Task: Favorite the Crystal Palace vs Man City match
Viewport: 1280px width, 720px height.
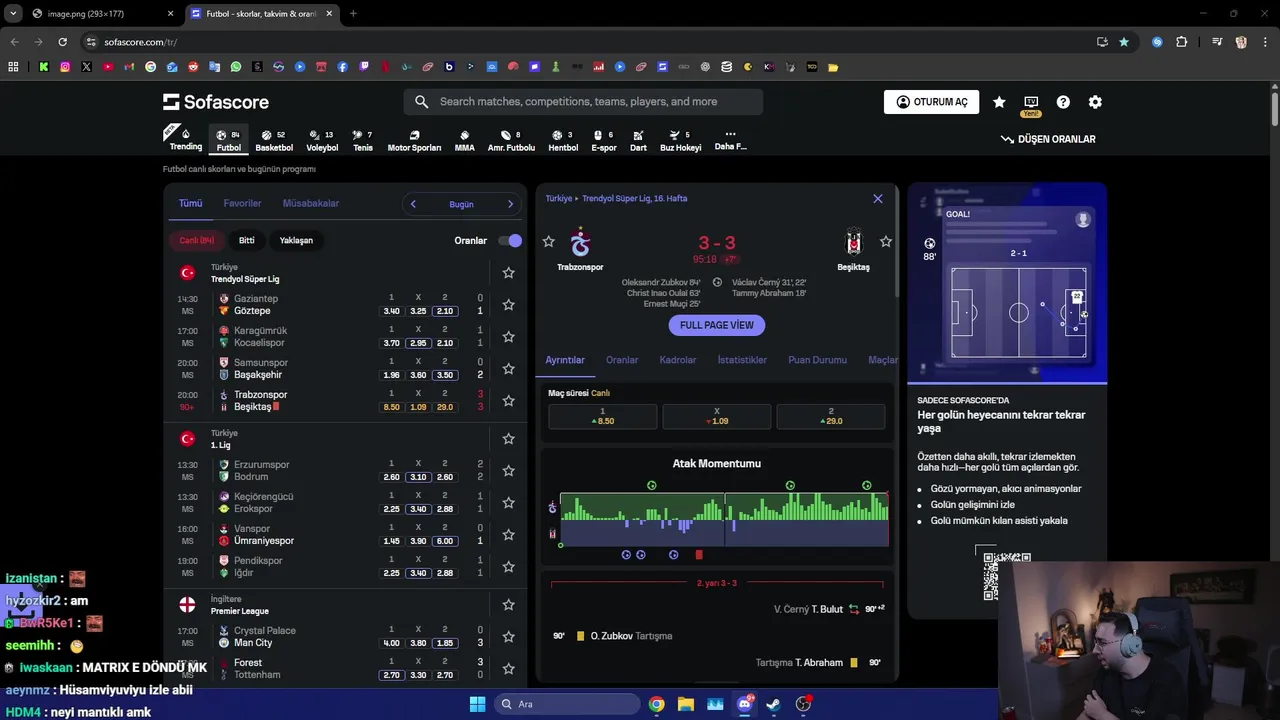Action: point(508,637)
